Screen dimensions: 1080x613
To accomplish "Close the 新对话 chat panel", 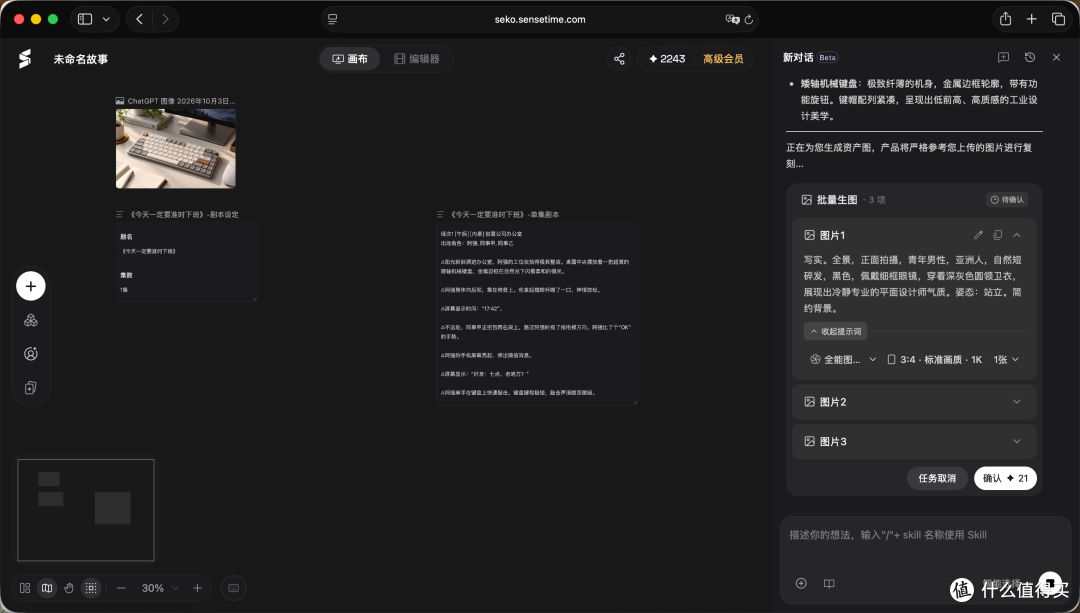I will pyautogui.click(x=1056, y=57).
